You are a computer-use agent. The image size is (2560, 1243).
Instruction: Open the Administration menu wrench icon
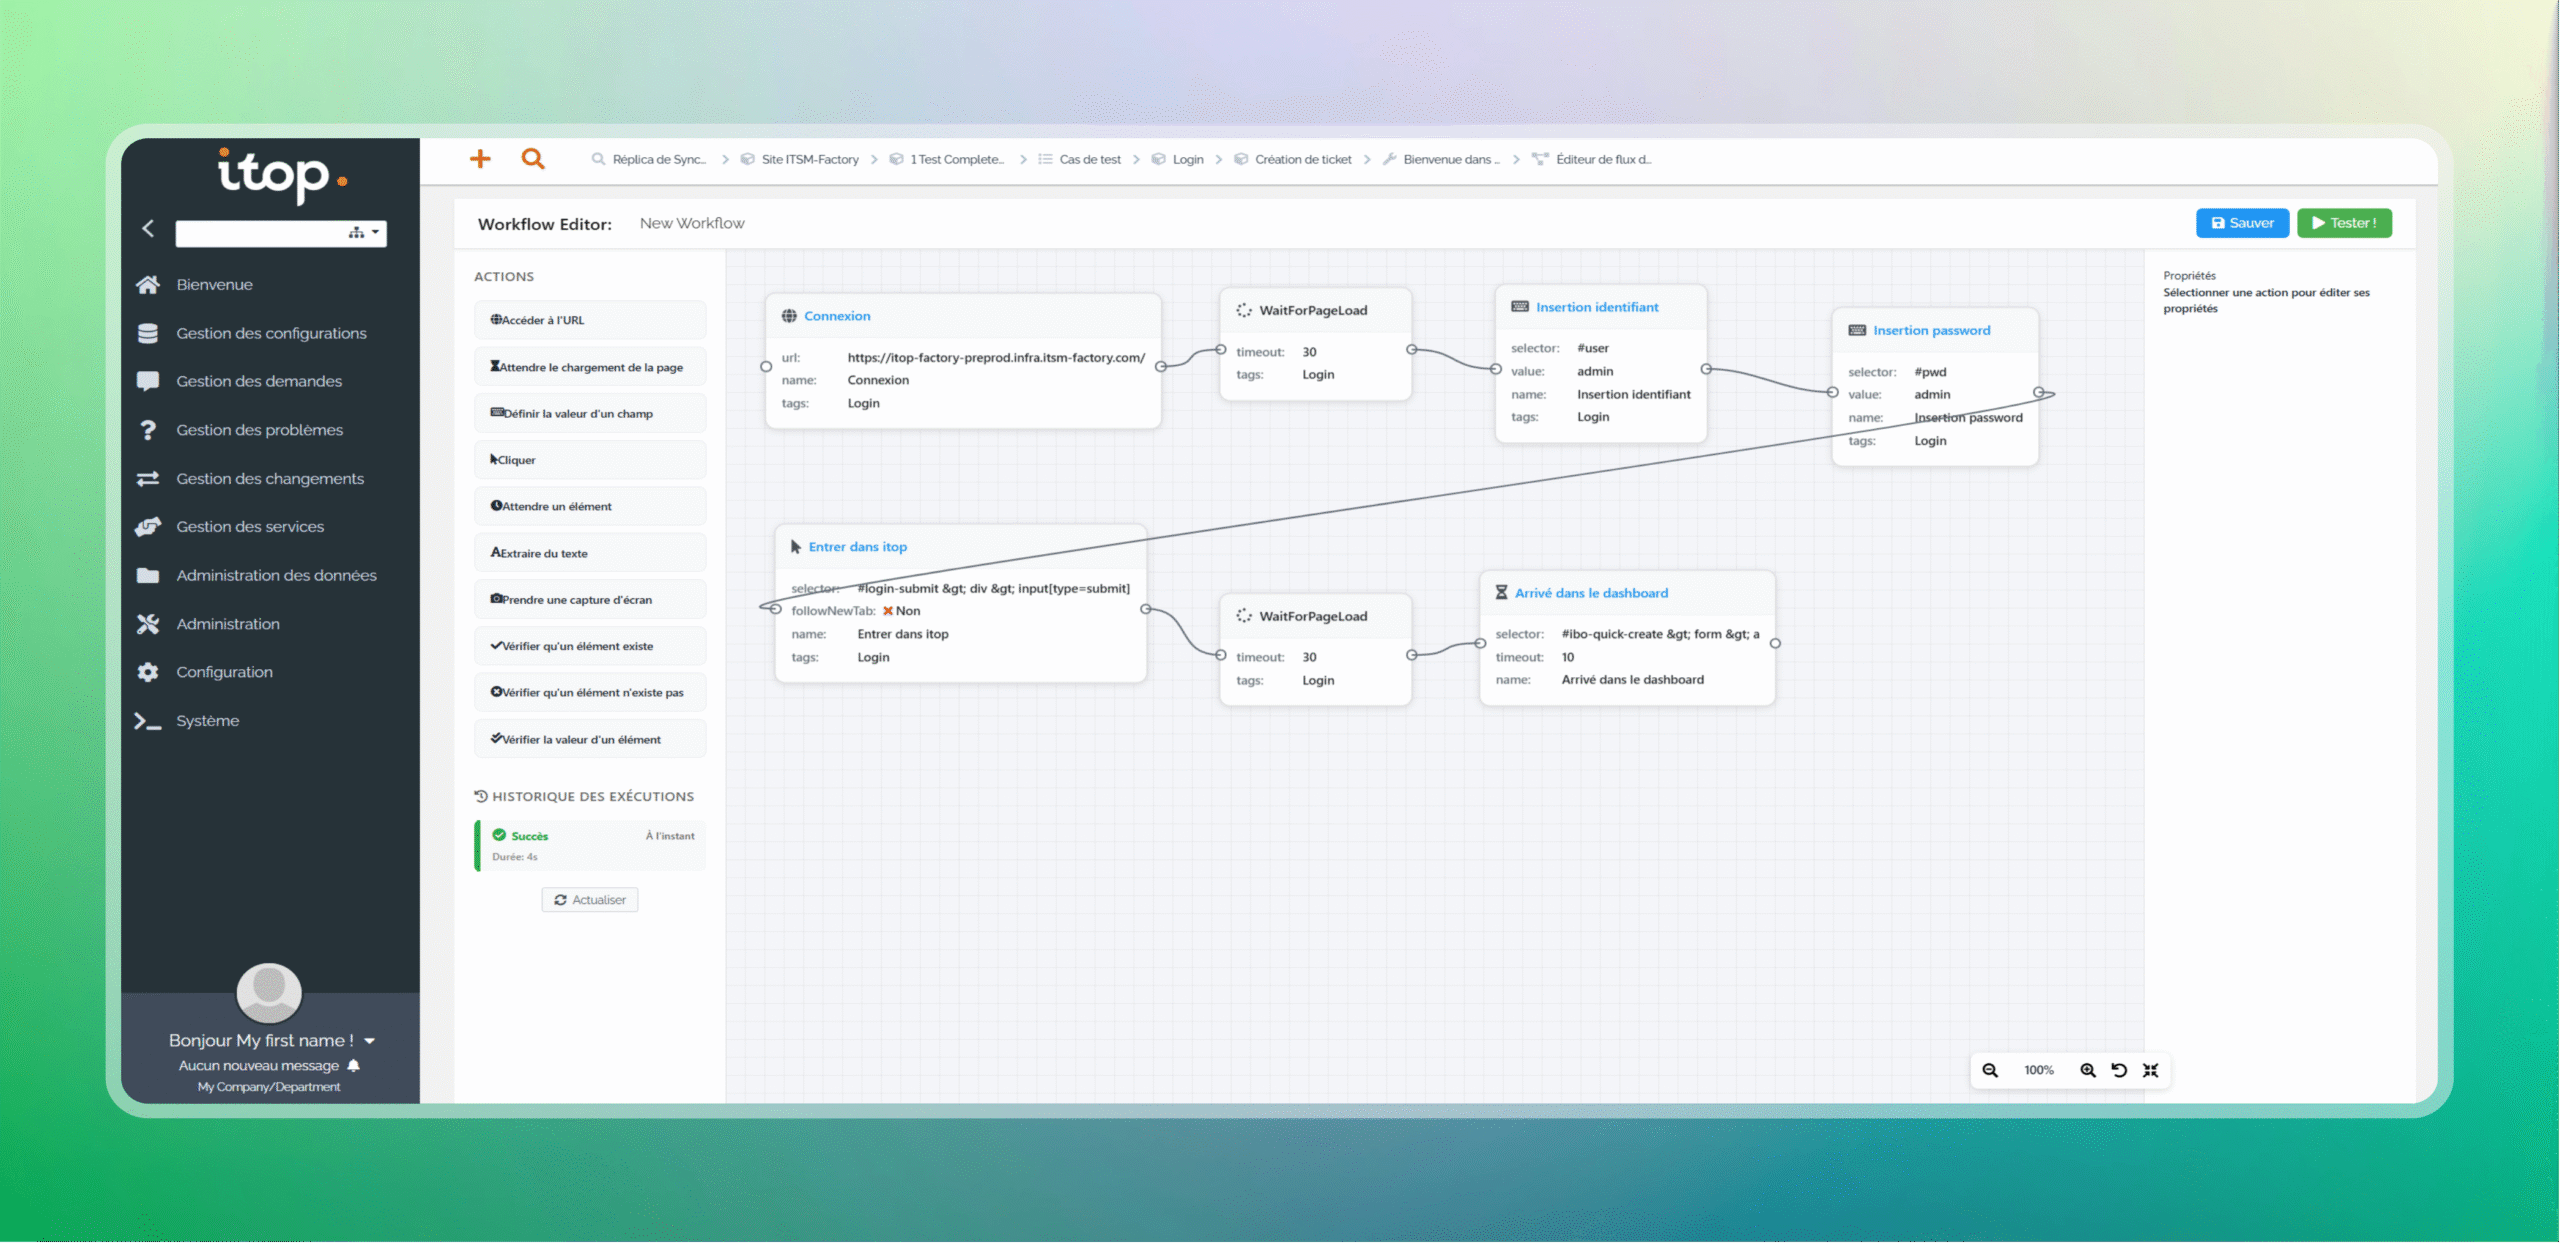pos(148,624)
